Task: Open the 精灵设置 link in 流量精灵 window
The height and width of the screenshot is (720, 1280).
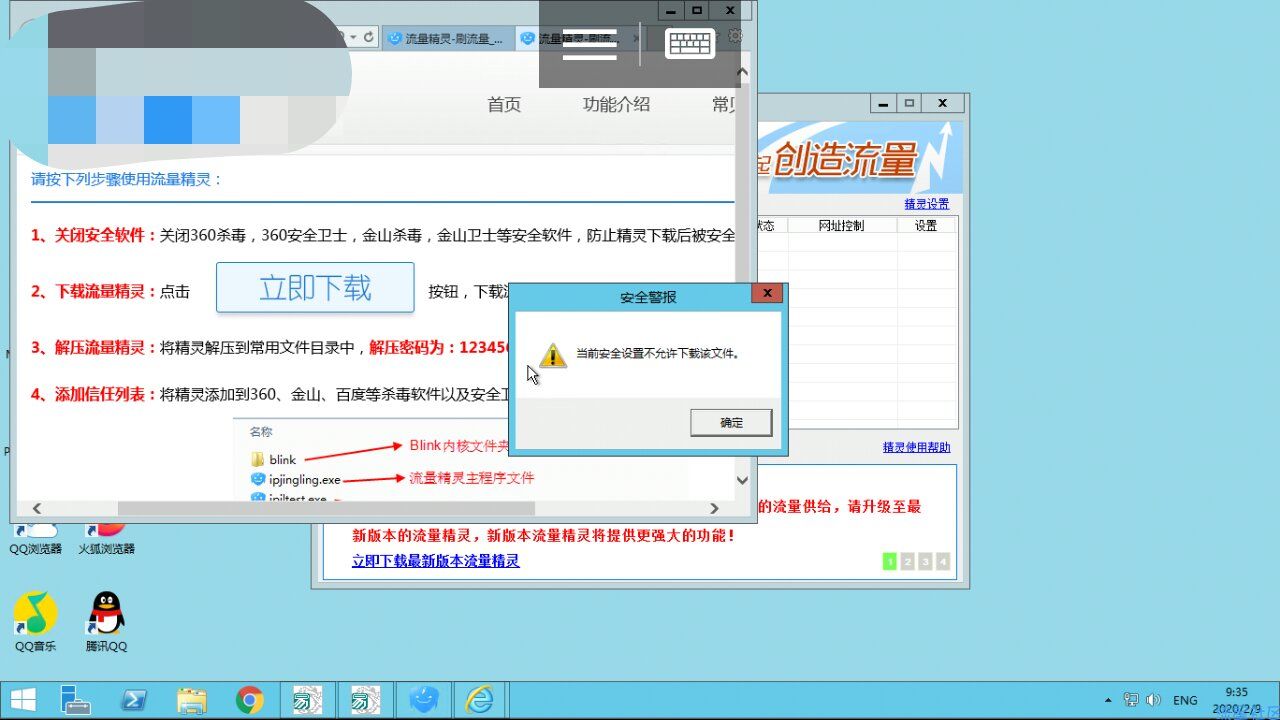Action: point(927,204)
